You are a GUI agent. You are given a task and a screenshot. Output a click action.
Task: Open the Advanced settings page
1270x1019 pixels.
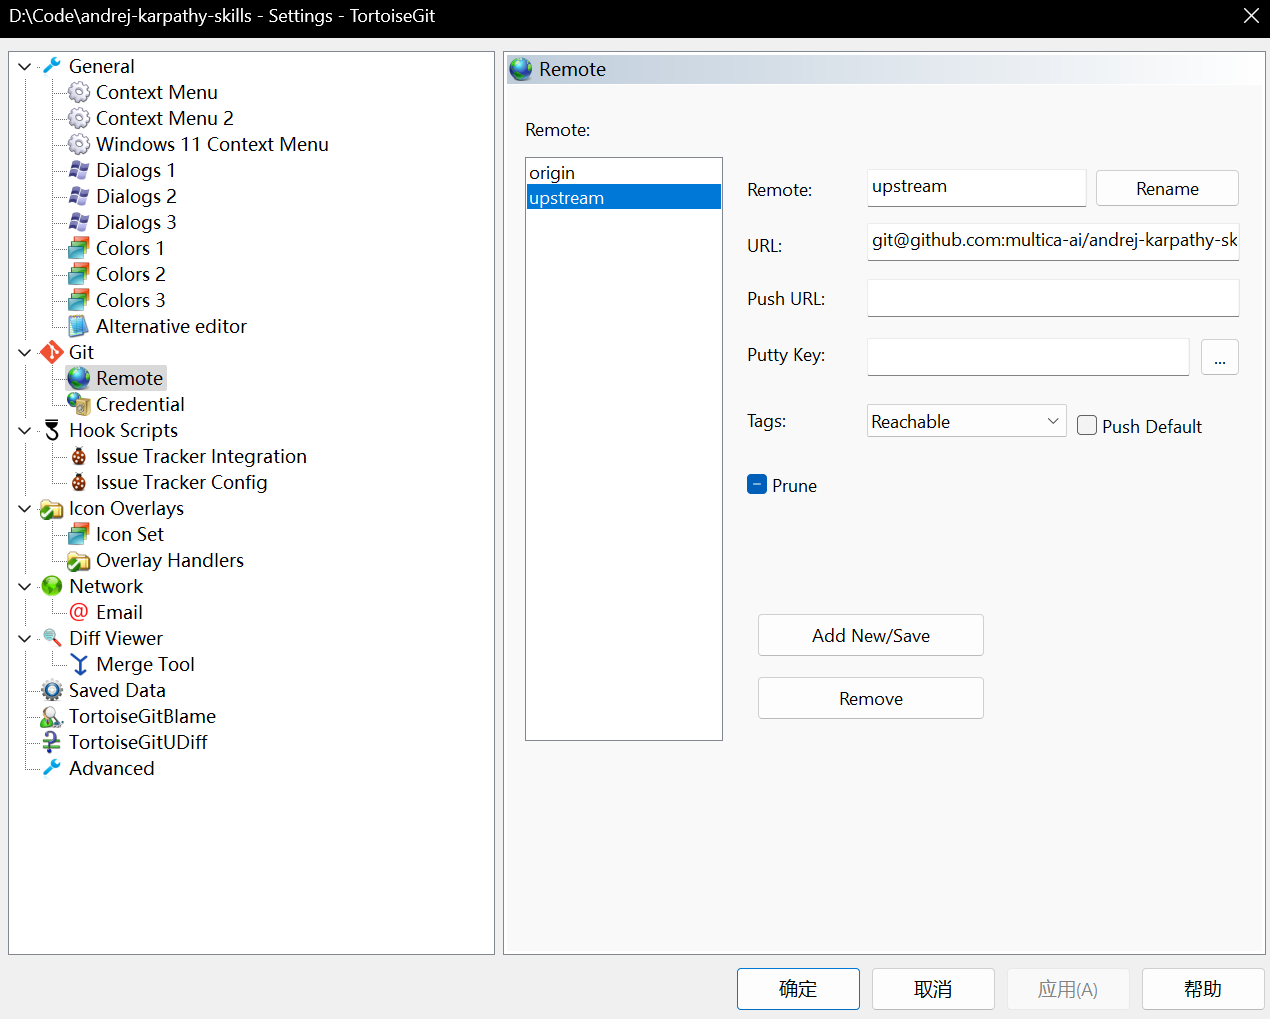[111, 768]
